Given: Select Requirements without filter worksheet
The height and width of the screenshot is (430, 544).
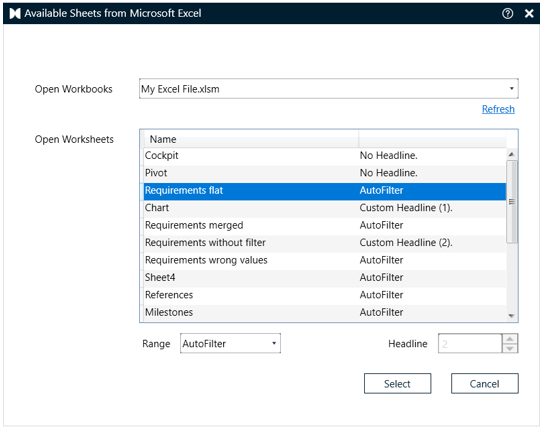Looking at the screenshot, I should (325, 243).
